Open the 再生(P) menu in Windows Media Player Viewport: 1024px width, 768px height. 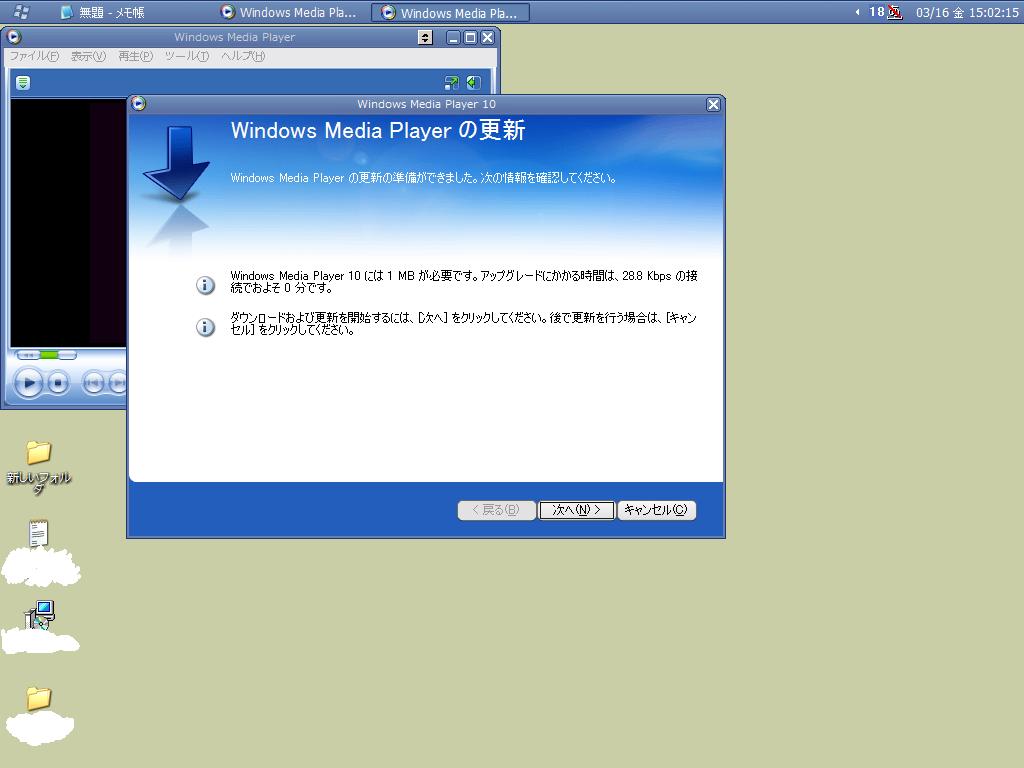point(135,56)
